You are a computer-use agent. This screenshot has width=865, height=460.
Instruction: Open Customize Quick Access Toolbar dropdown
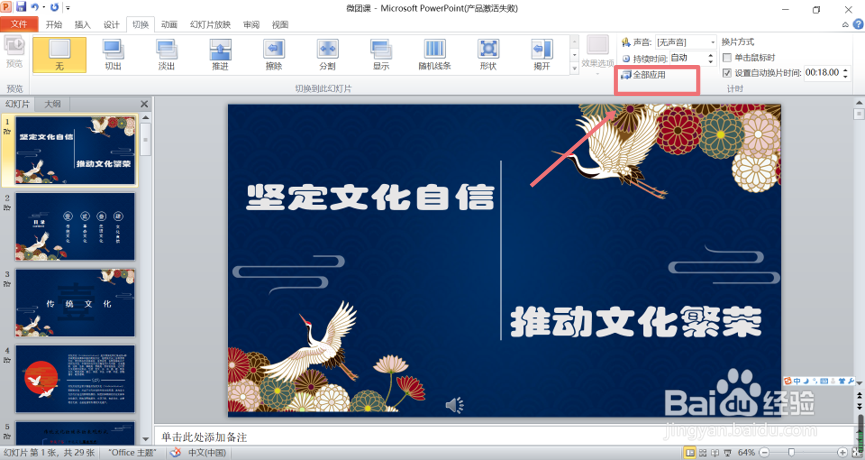click(68, 8)
